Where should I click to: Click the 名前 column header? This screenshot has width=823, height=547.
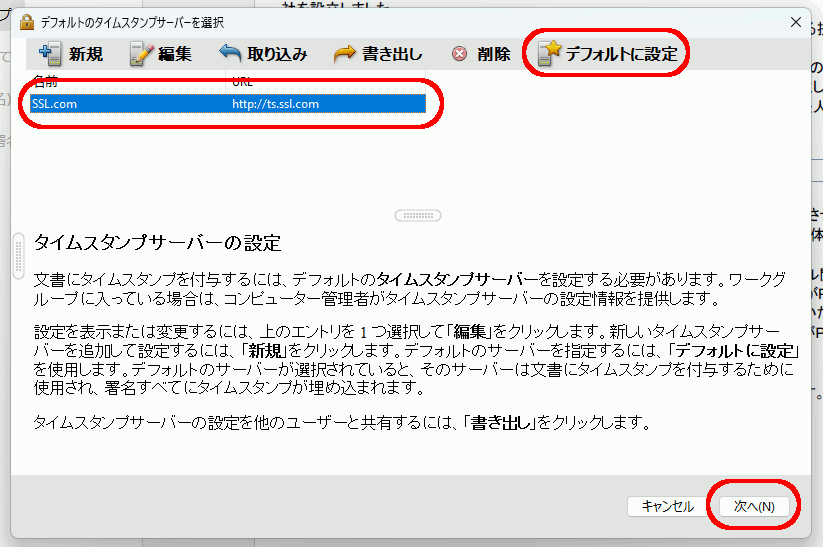(128, 82)
